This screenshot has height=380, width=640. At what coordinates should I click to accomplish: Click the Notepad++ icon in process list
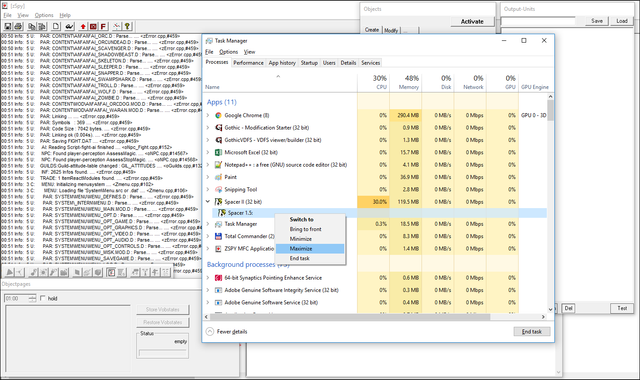click(x=218, y=164)
